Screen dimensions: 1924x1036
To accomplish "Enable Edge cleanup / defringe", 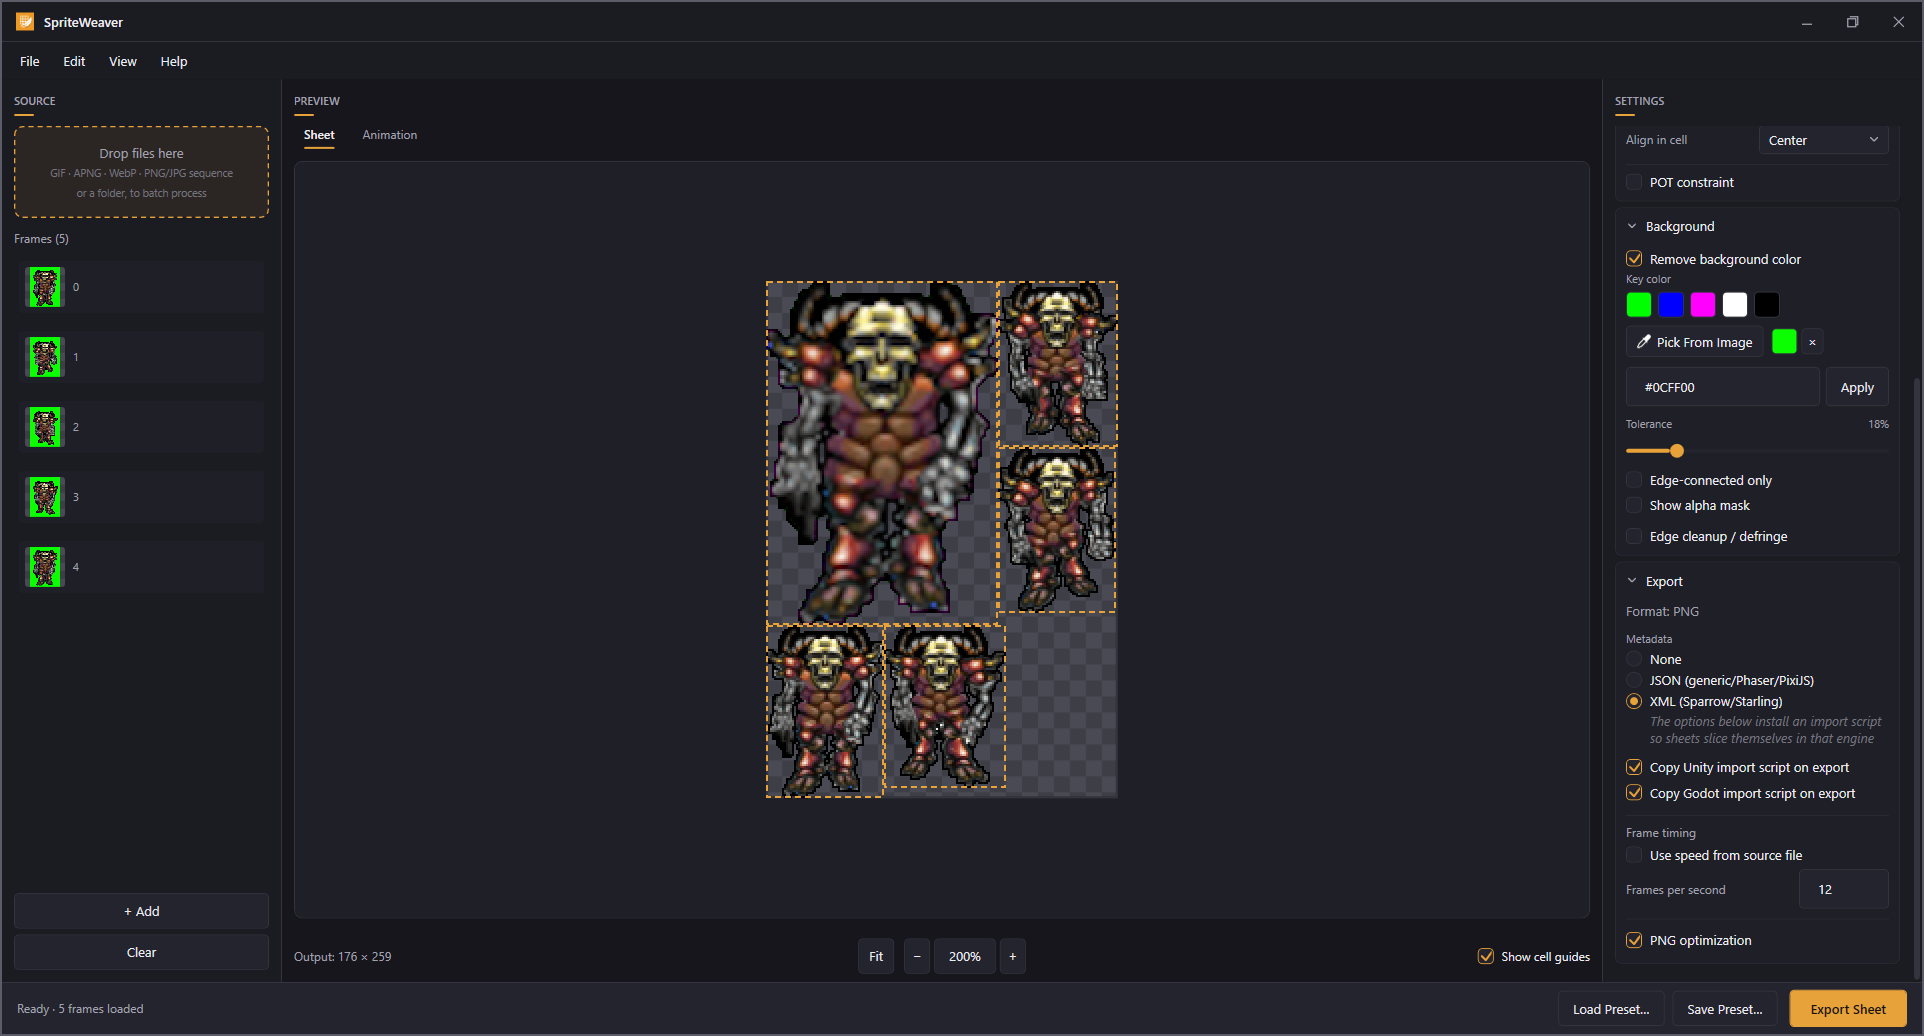I will (1634, 536).
